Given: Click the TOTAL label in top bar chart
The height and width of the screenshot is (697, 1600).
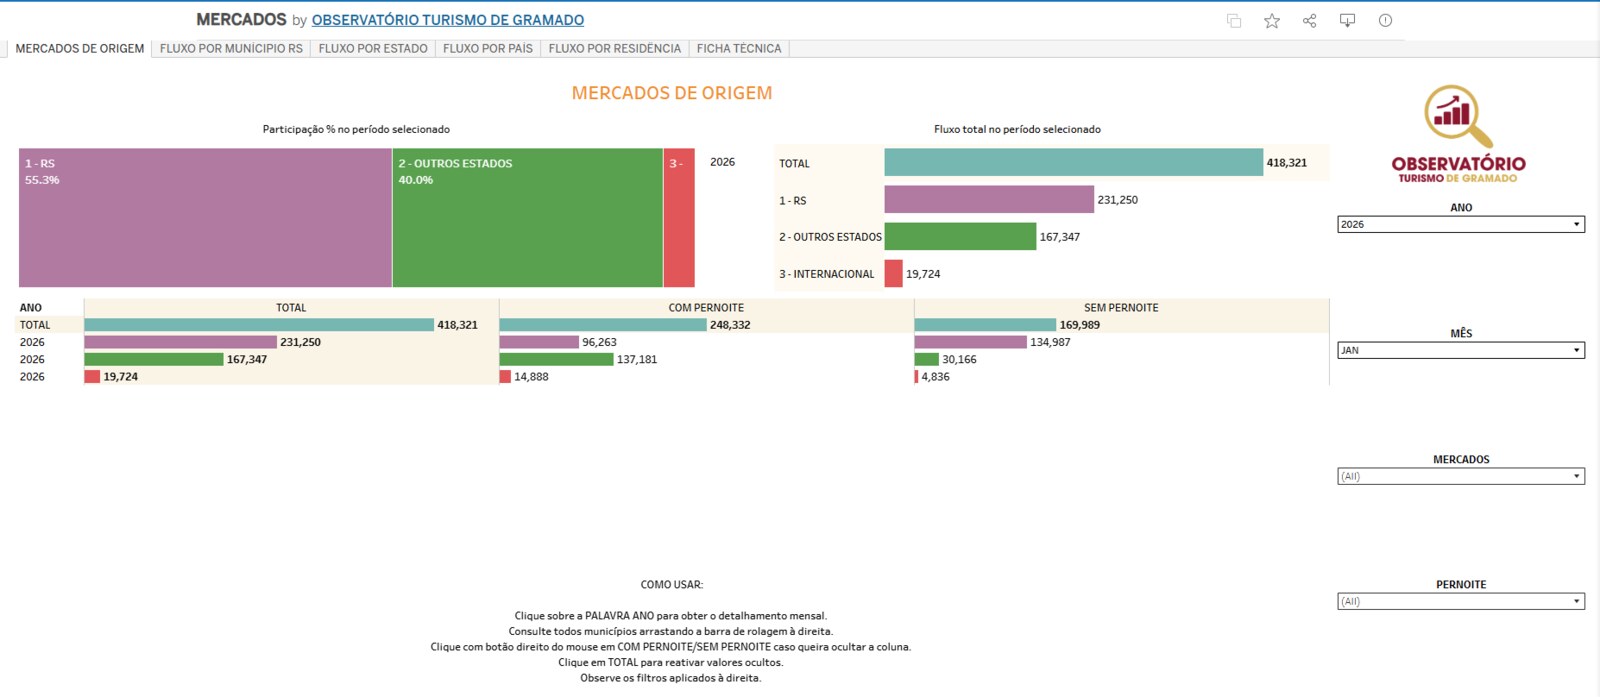Looking at the screenshot, I should (x=795, y=164).
